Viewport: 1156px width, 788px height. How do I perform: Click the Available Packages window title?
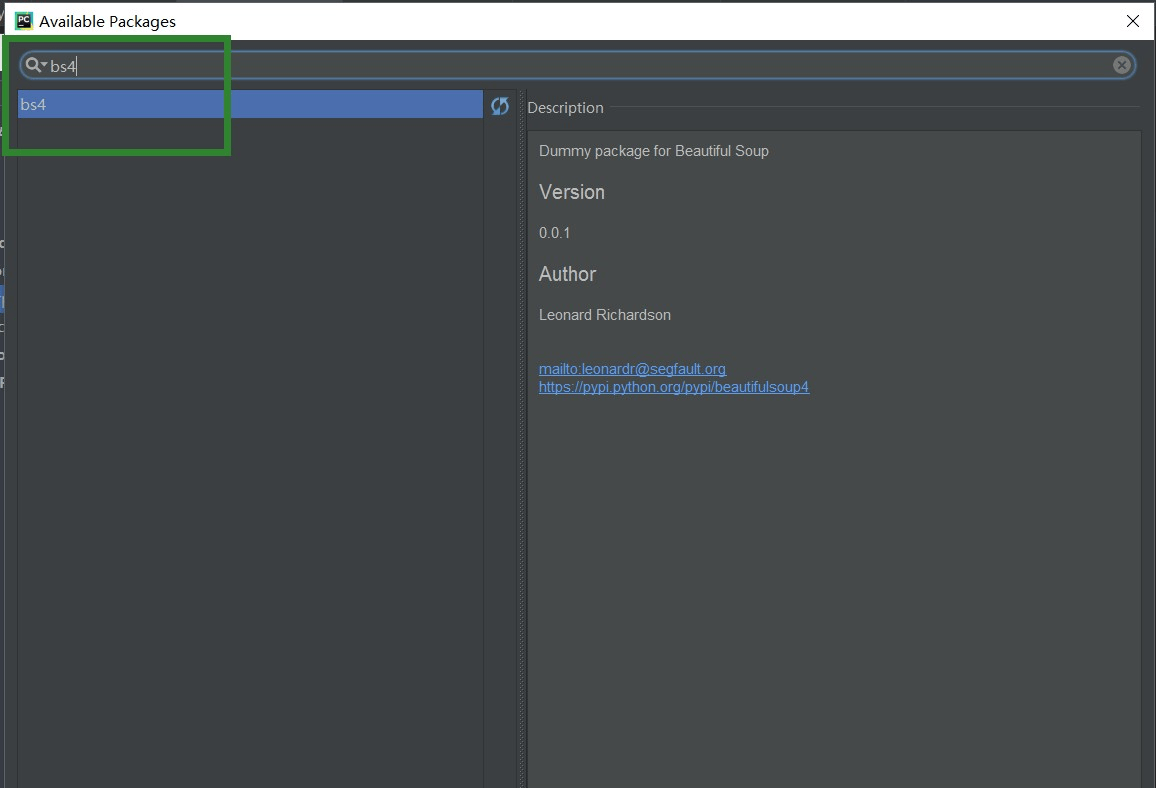108,21
